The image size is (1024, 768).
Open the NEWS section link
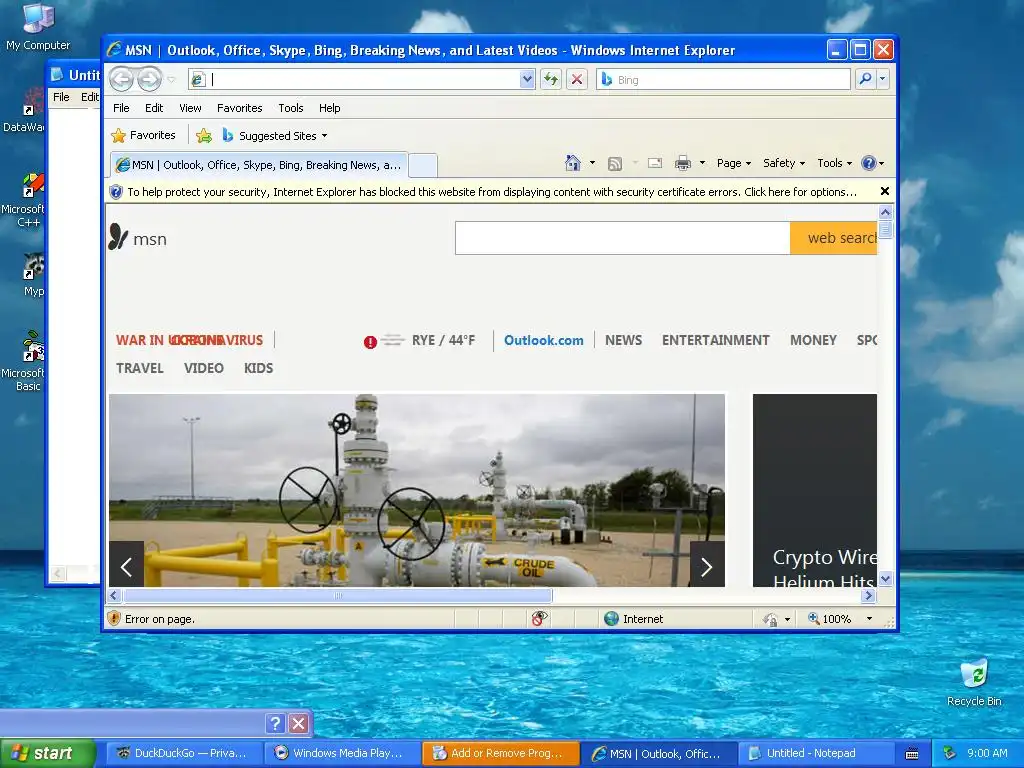click(x=623, y=340)
